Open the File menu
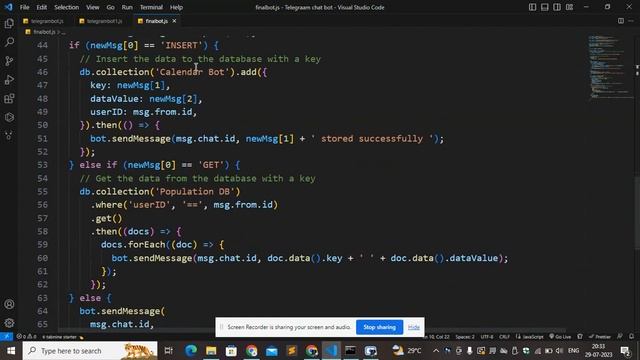 [24, 7]
